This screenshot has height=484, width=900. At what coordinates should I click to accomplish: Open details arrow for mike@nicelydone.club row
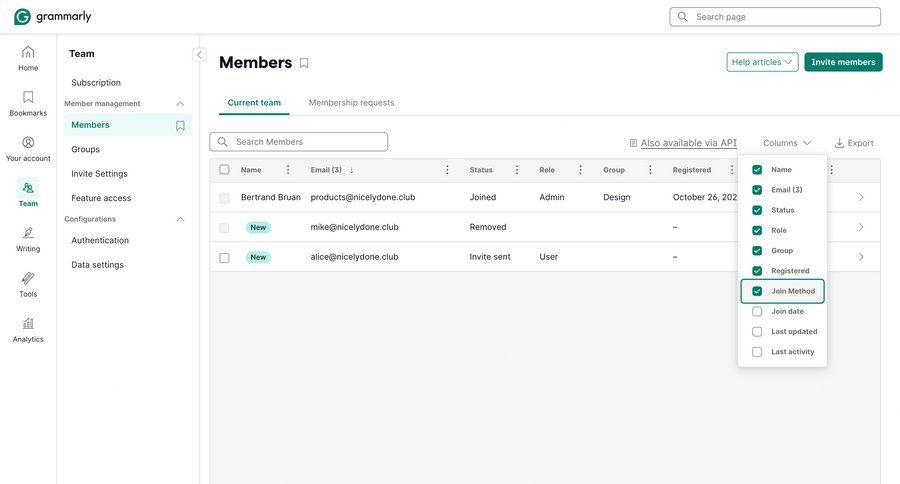tap(861, 227)
